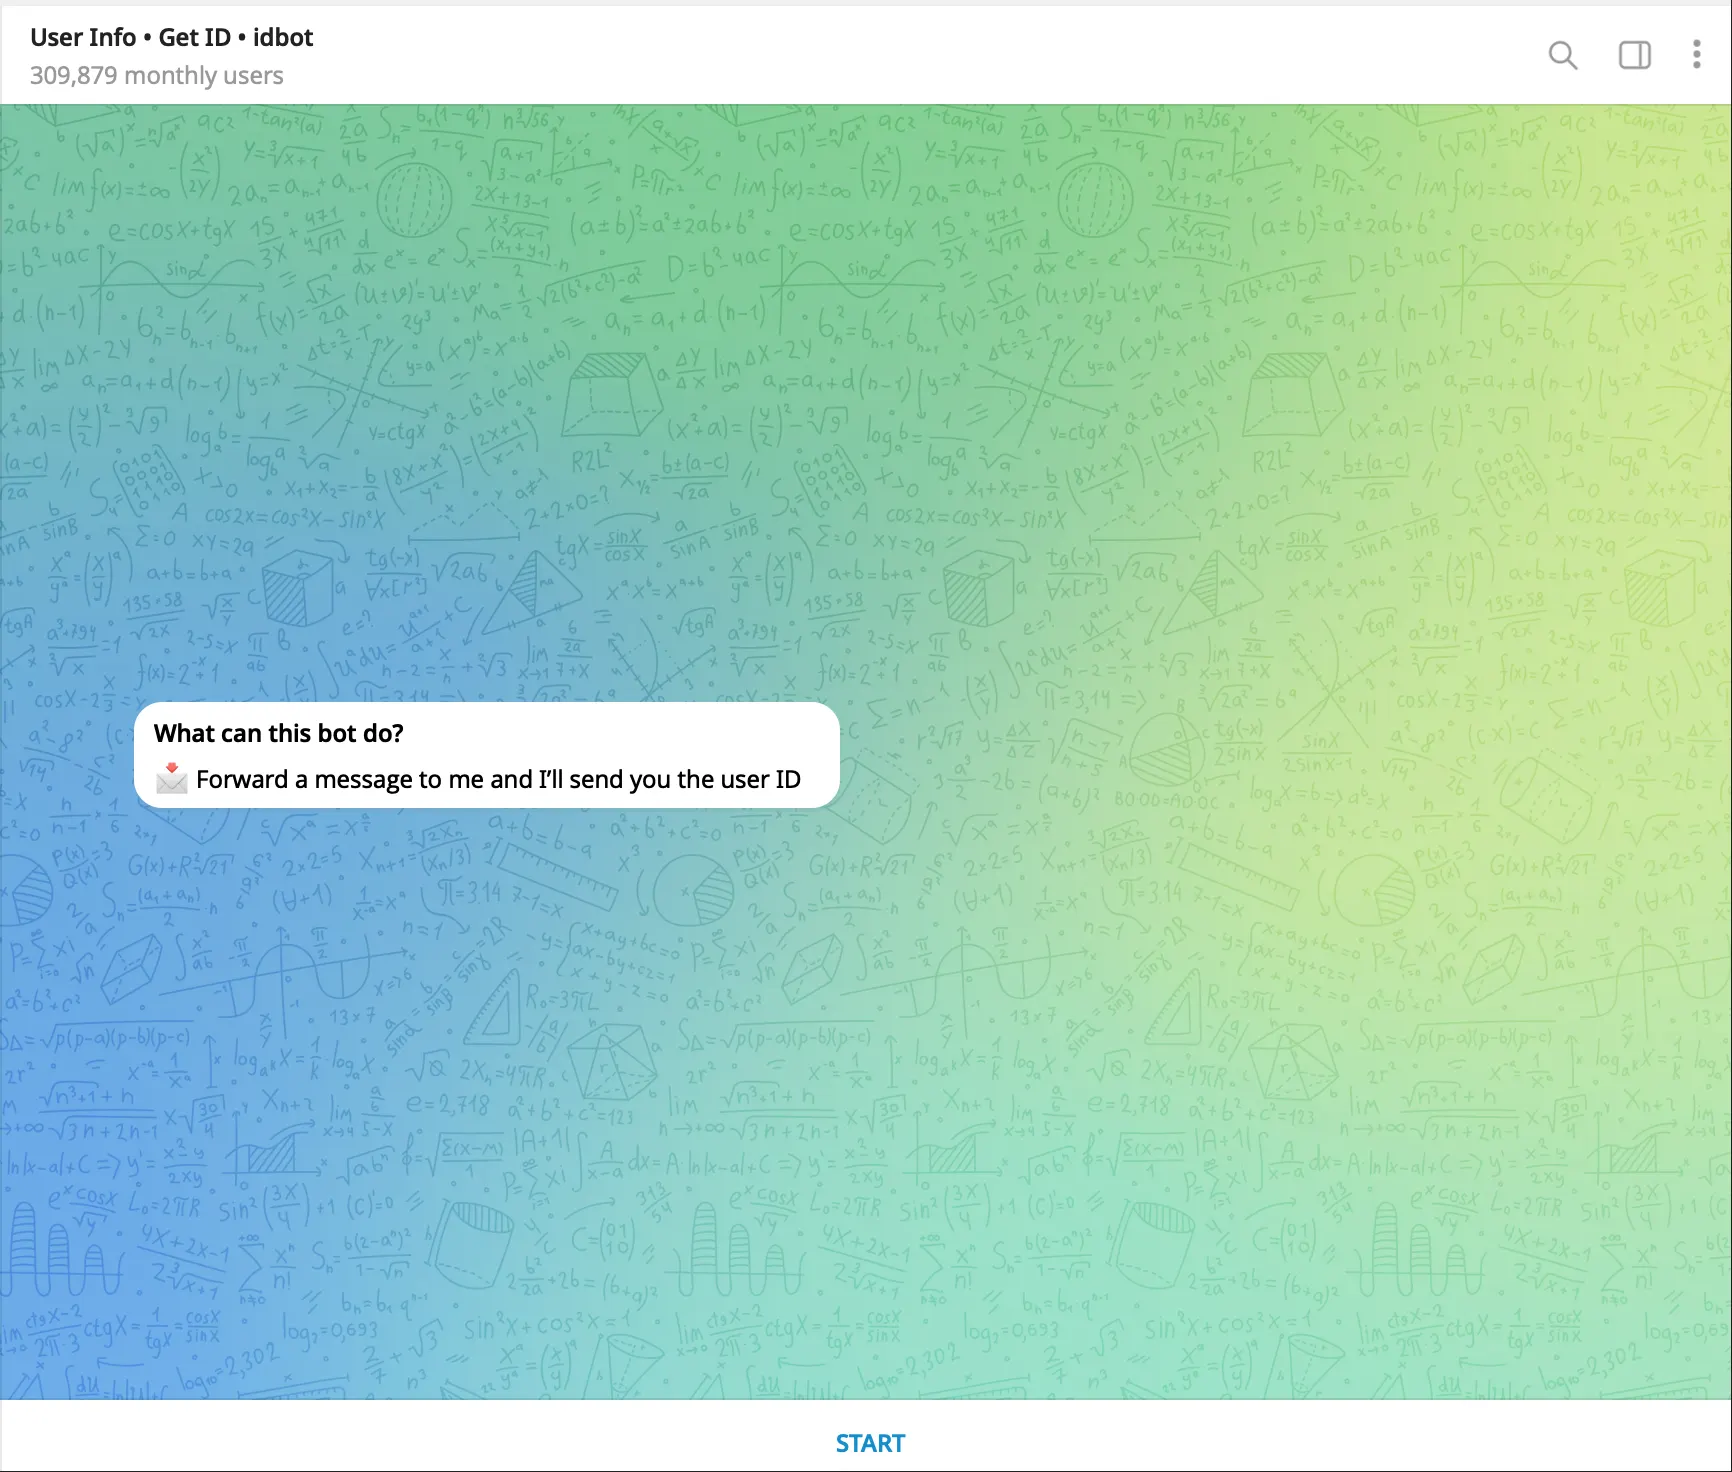Open search in this chat

1563,55
